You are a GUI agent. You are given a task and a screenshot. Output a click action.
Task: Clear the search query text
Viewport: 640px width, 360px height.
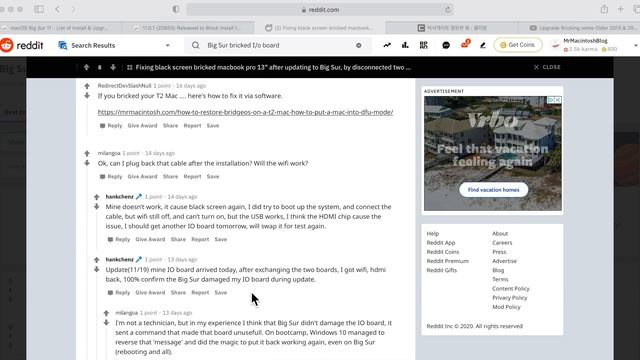(358, 45)
